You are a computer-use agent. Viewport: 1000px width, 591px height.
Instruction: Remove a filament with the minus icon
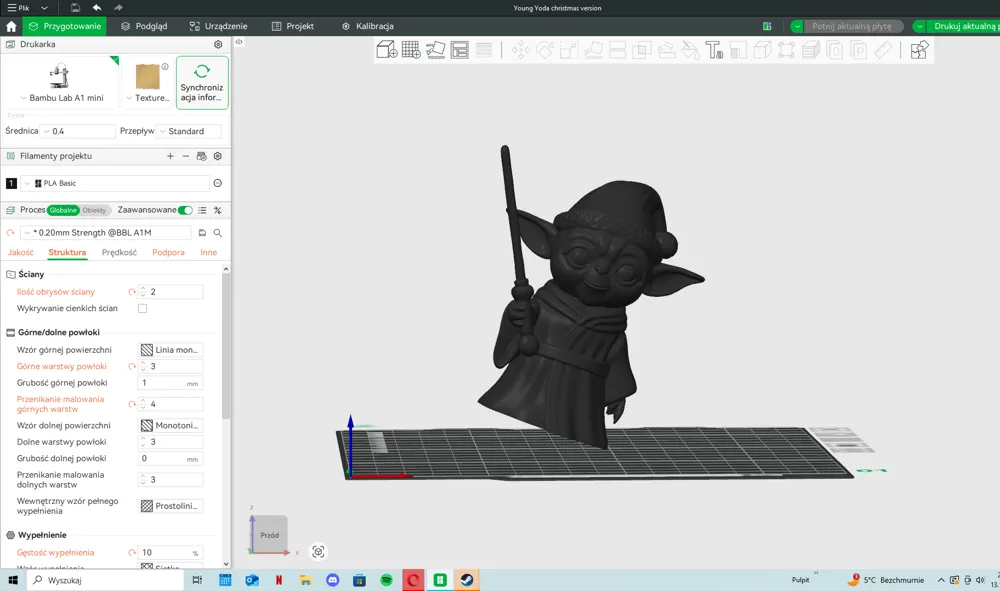coord(186,156)
